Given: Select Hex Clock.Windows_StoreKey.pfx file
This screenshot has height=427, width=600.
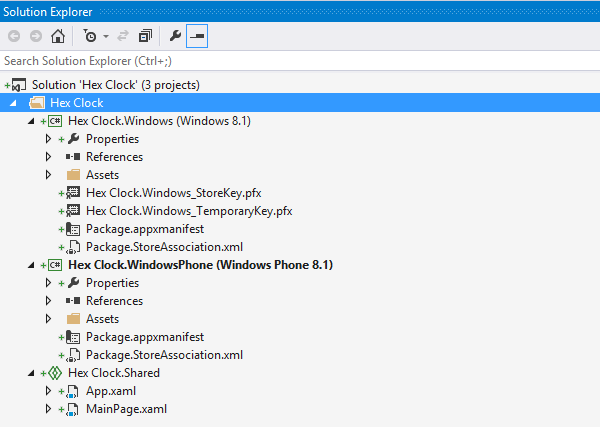Looking at the screenshot, I should (174, 193).
